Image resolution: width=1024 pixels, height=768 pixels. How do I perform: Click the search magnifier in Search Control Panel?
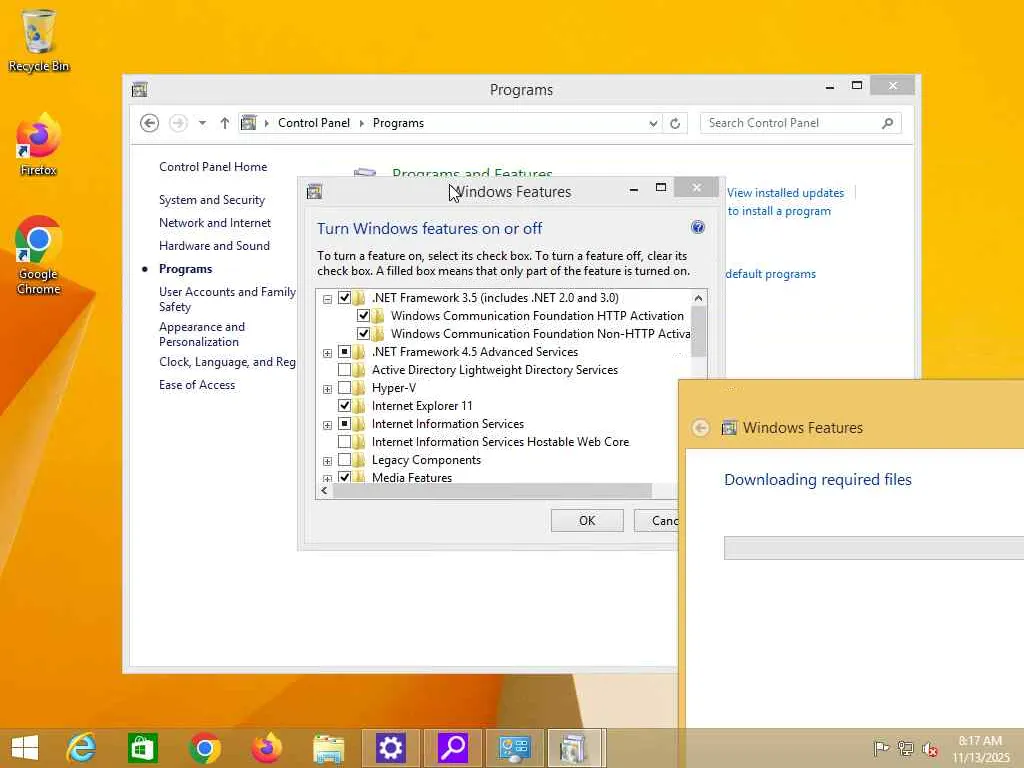(x=887, y=123)
